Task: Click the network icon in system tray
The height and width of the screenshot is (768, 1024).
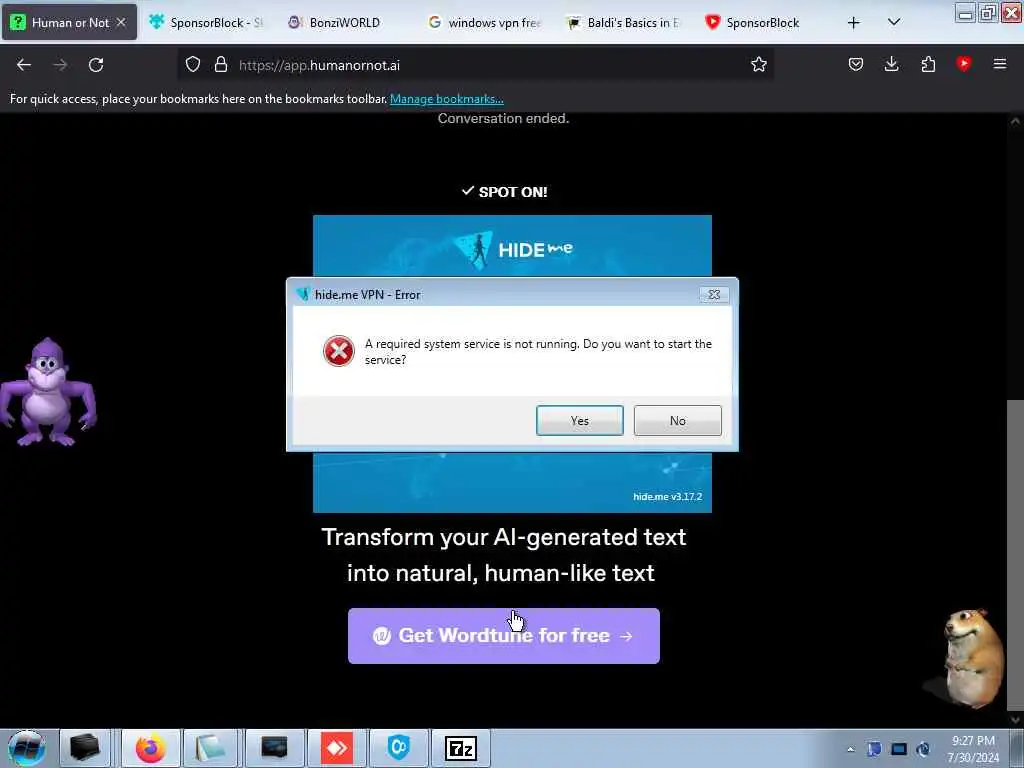Action: (x=923, y=750)
